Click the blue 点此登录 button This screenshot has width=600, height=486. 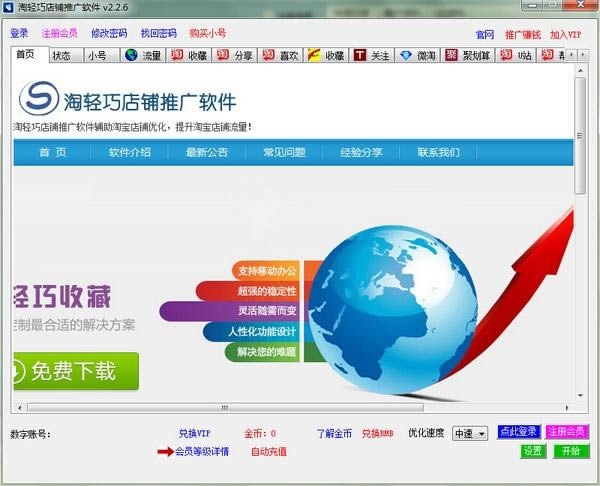pyautogui.click(x=518, y=432)
